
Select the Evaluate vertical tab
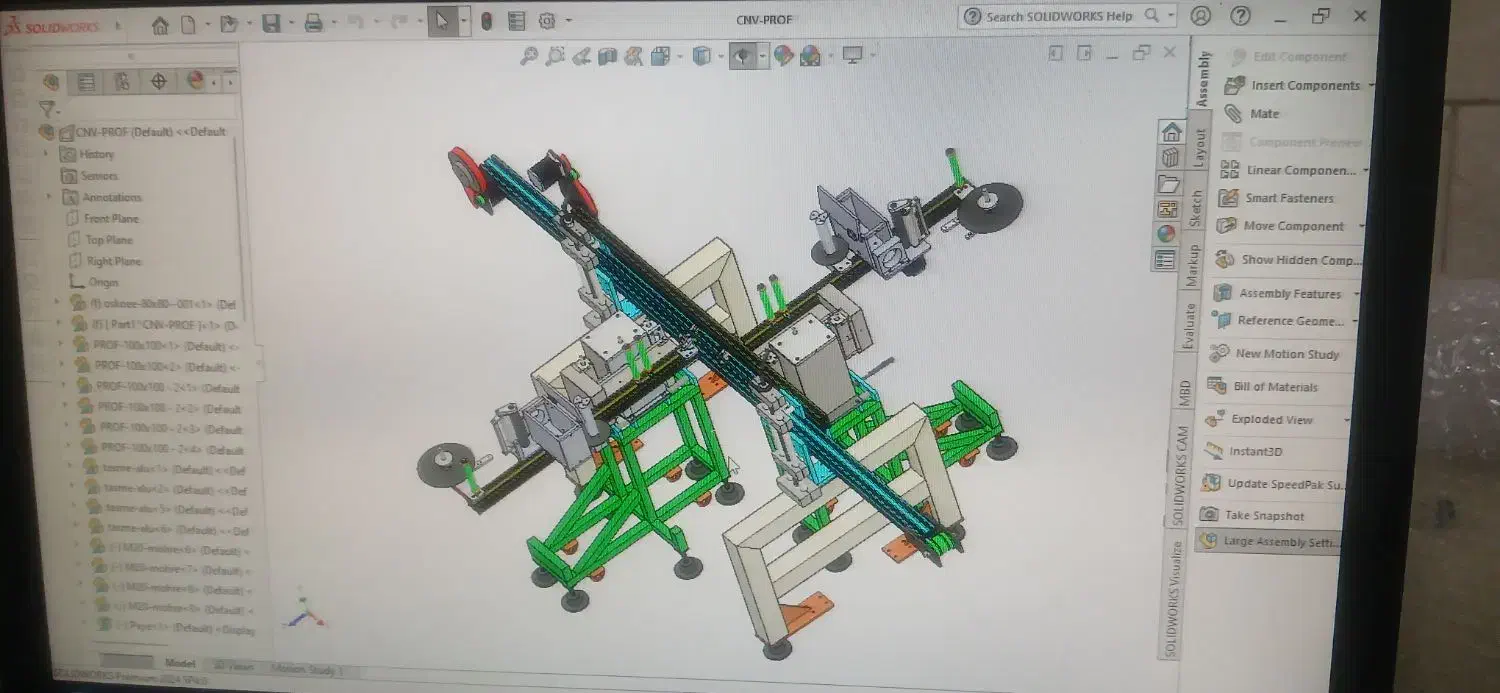(1188, 326)
